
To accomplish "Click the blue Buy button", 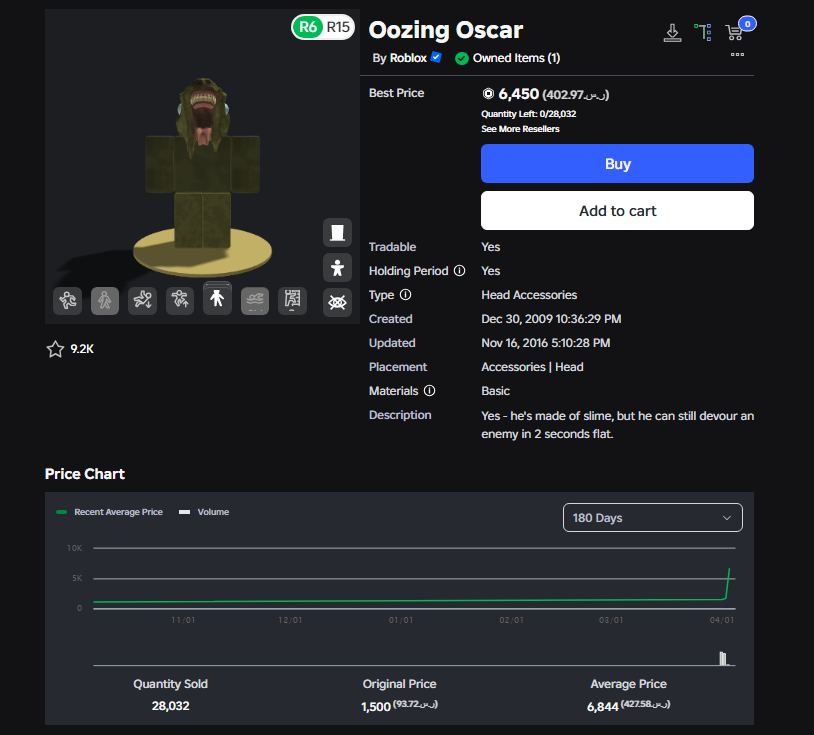I will (617, 164).
